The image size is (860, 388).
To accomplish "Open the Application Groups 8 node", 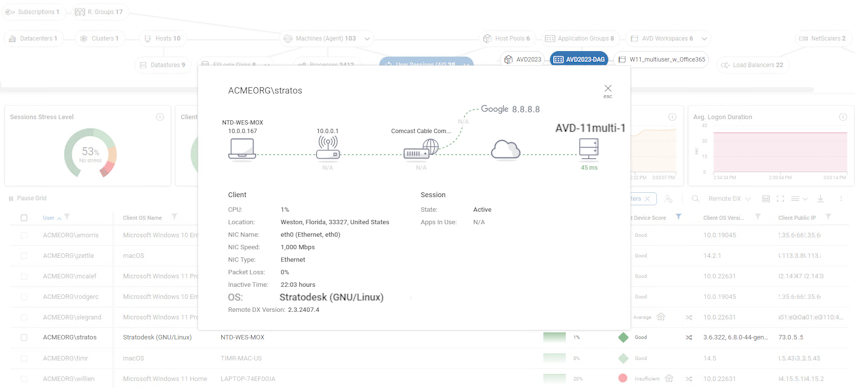I will [x=580, y=39].
